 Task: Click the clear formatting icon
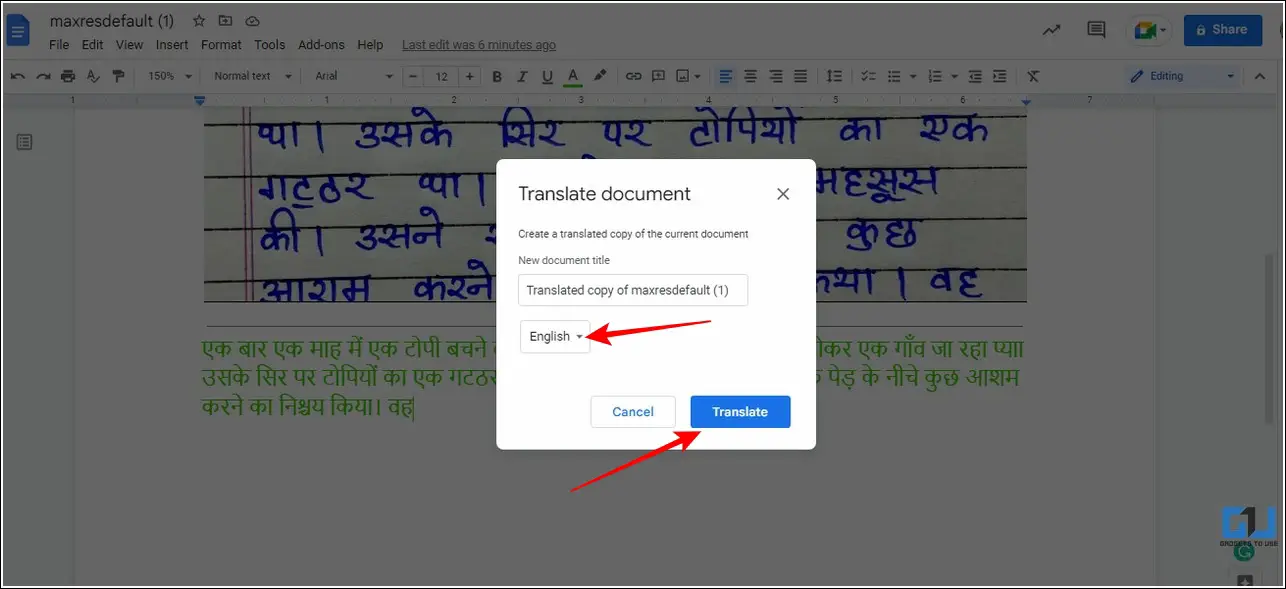pyautogui.click(x=1034, y=76)
